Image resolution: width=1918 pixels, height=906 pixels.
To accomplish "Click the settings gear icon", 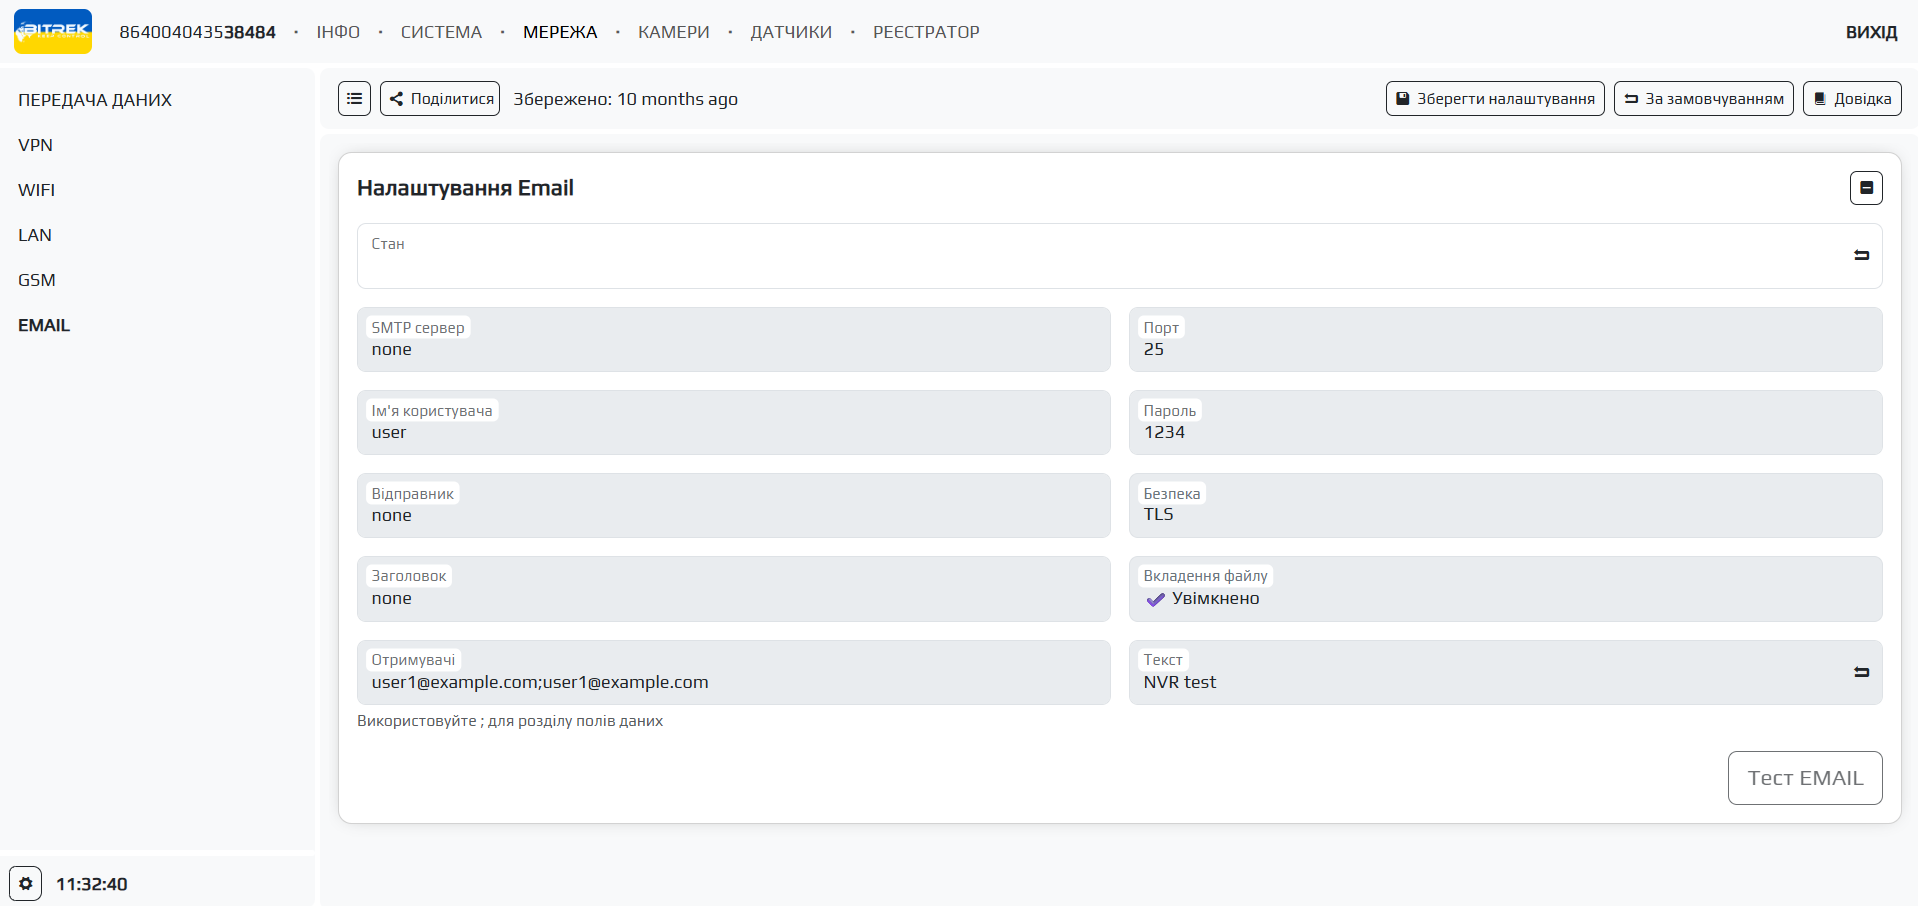I will tap(26, 884).
